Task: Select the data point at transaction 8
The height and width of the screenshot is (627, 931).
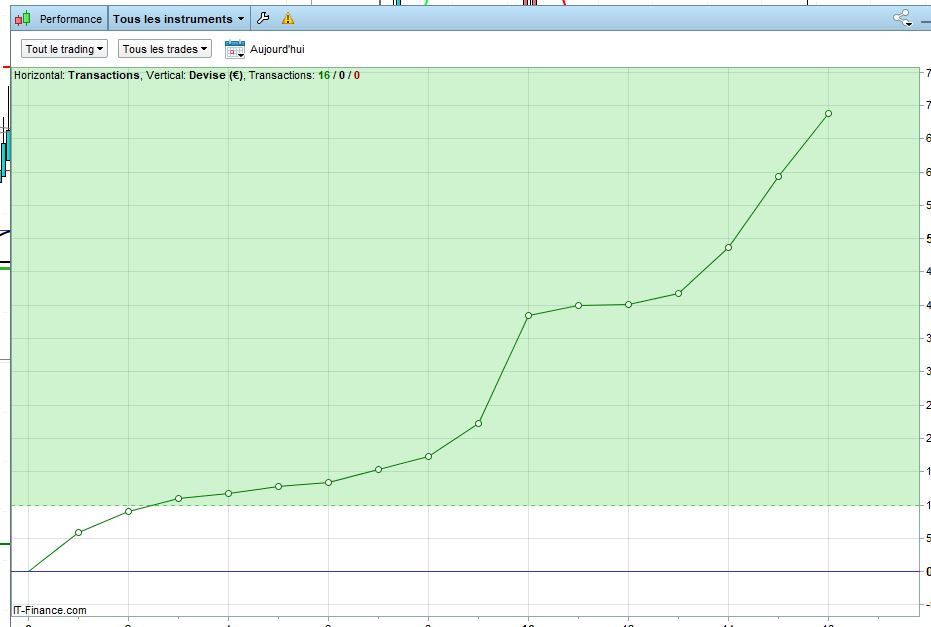Action: coord(428,456)
